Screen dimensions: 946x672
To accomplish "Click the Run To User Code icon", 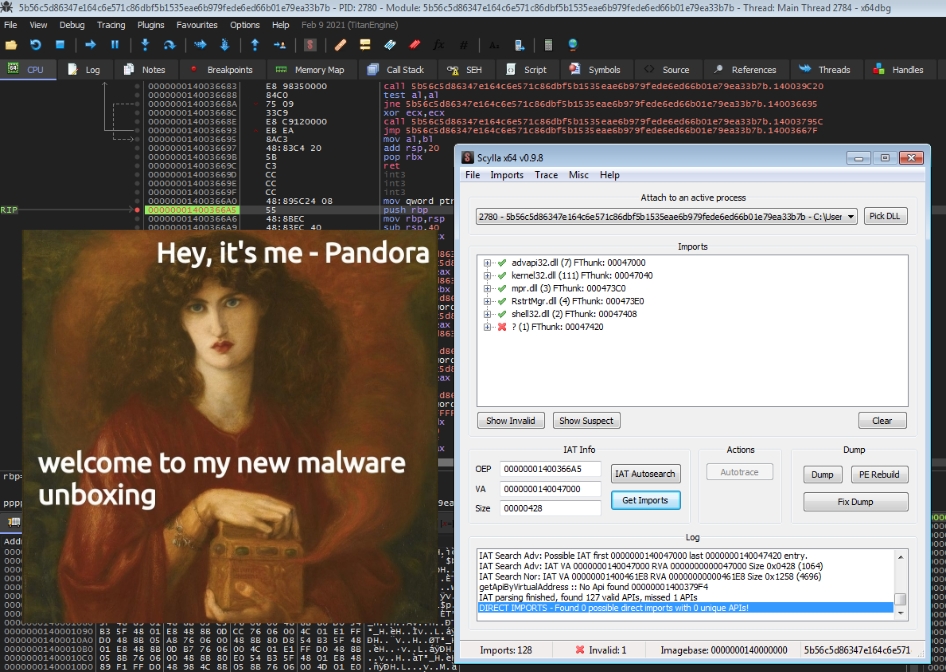I will [x=279, y=45].
